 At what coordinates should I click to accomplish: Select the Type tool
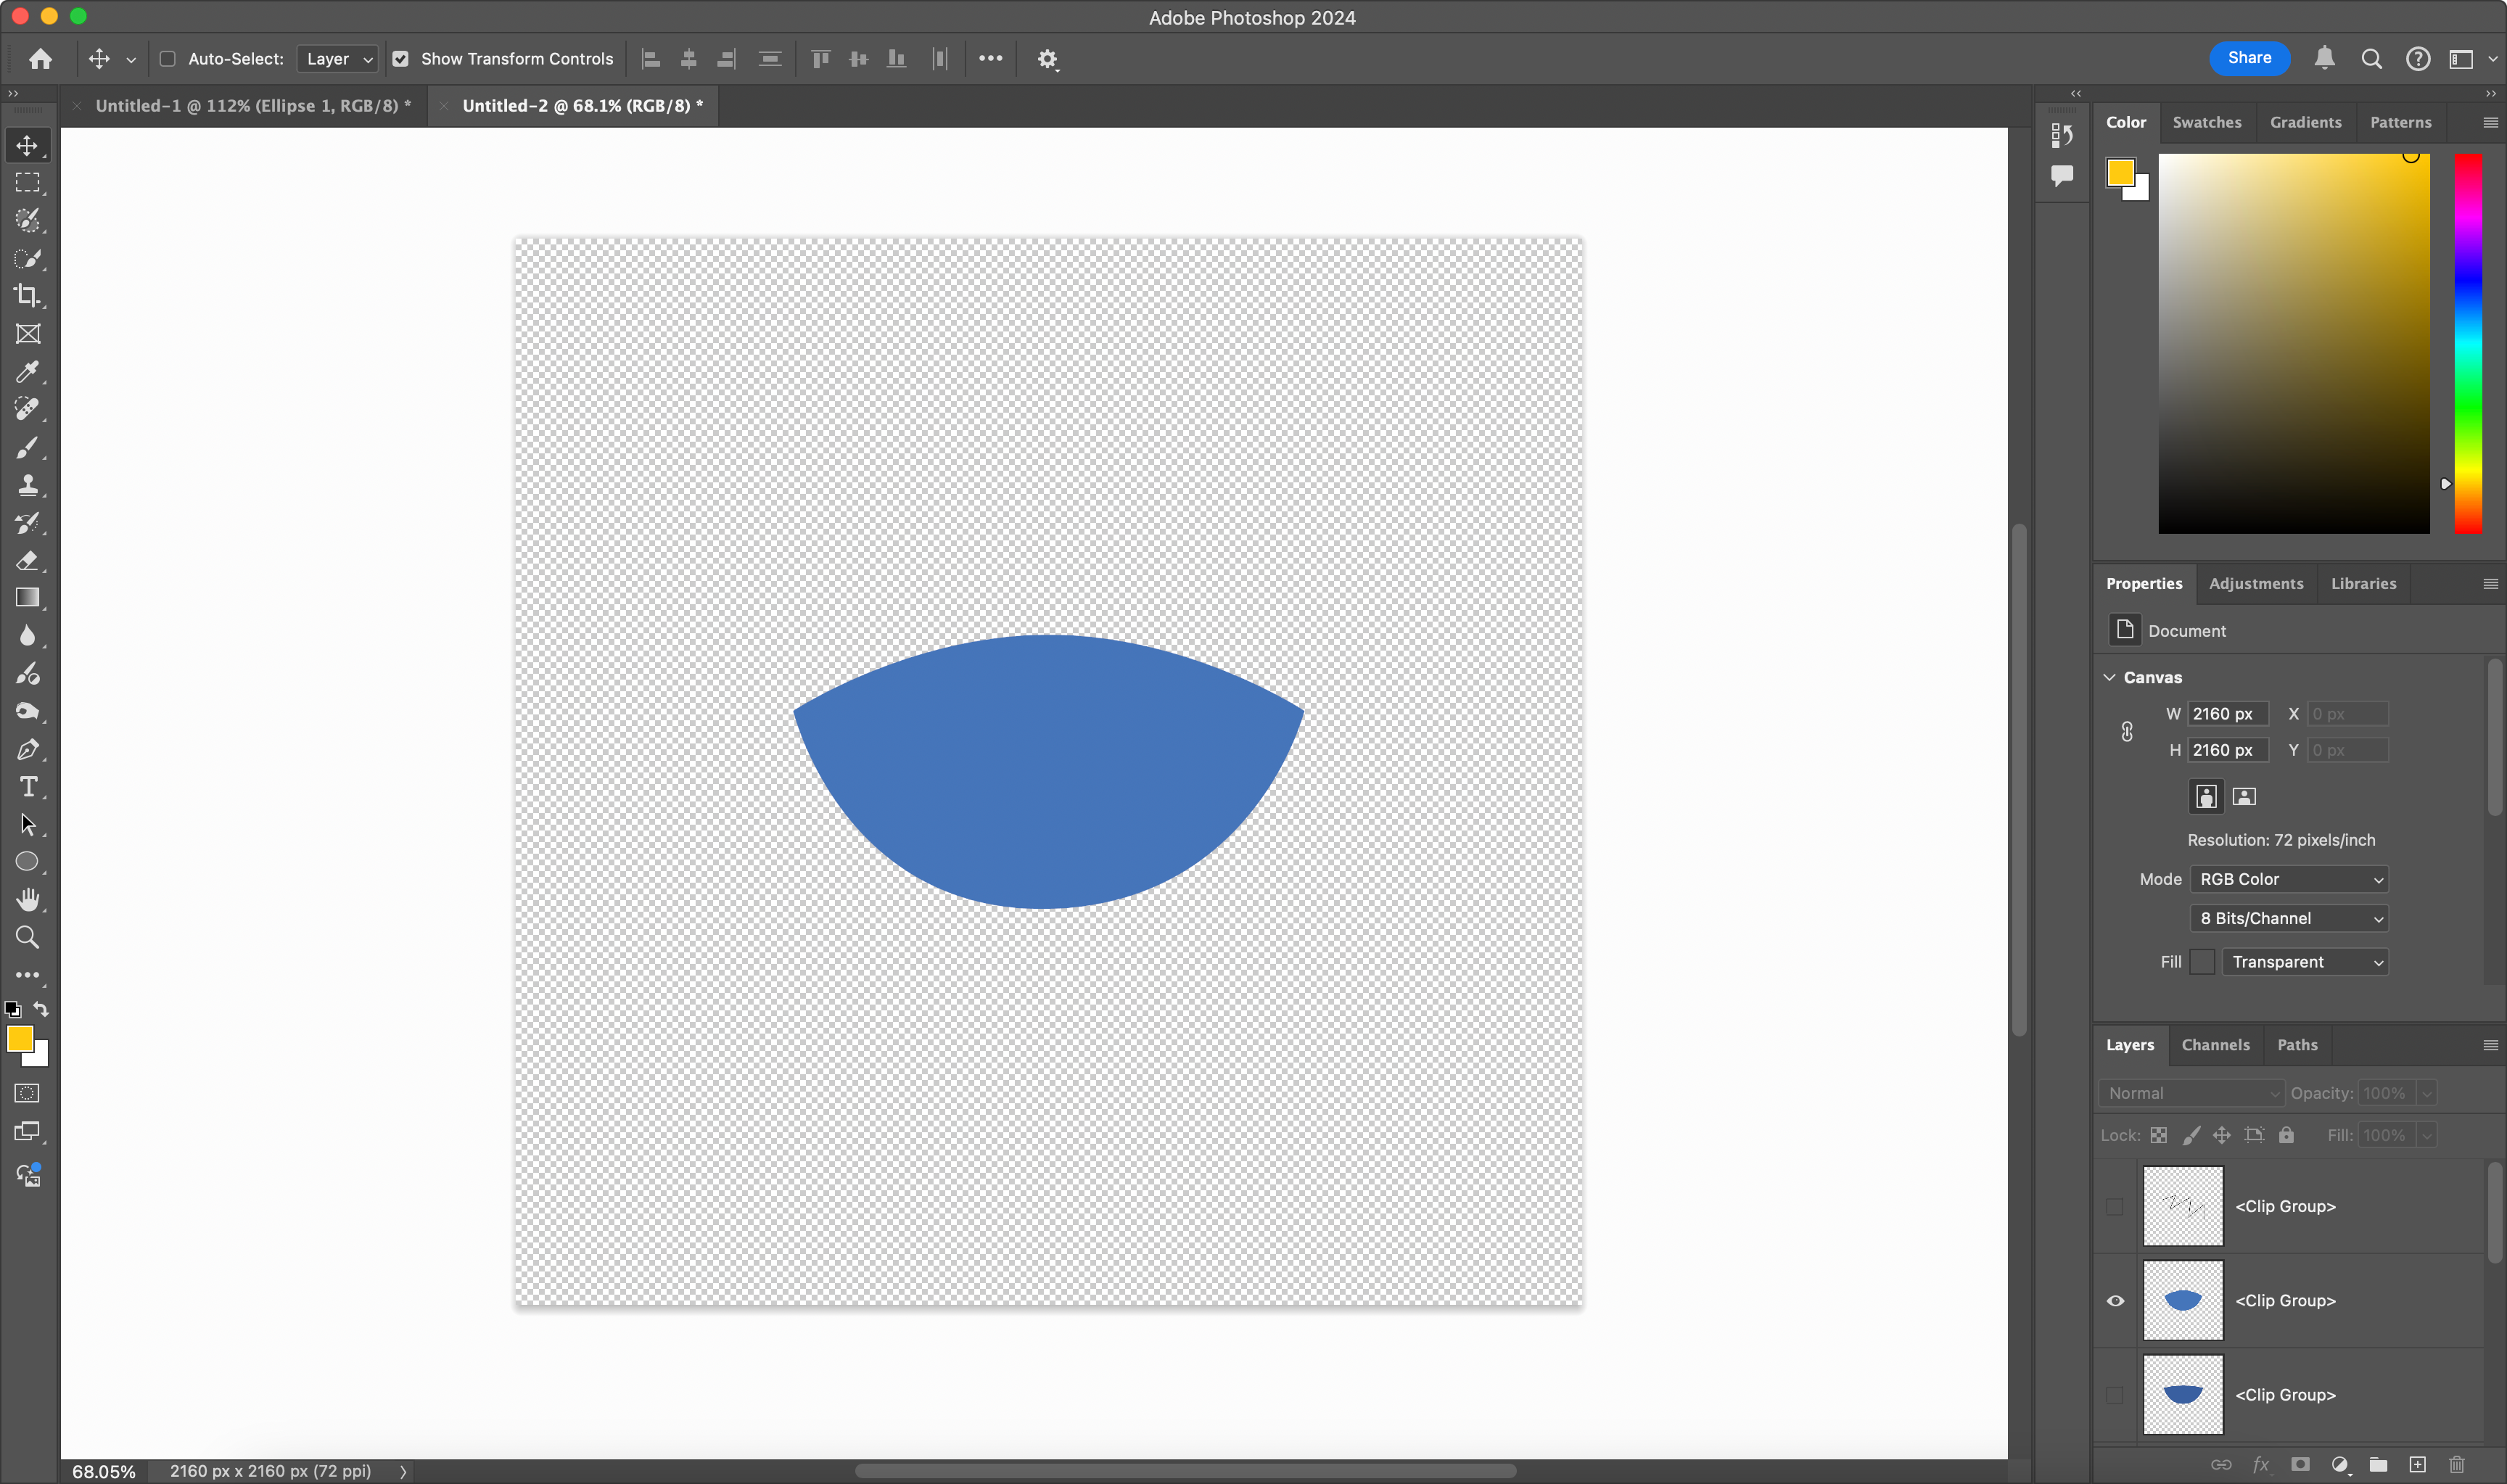(x=27, y=787)
